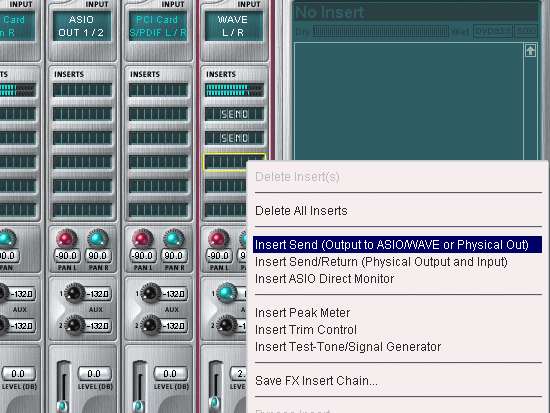This screenshot has width=550, height=413.
Task: Click INSERTS label on WAVE strip
Action: pos(221,74)
